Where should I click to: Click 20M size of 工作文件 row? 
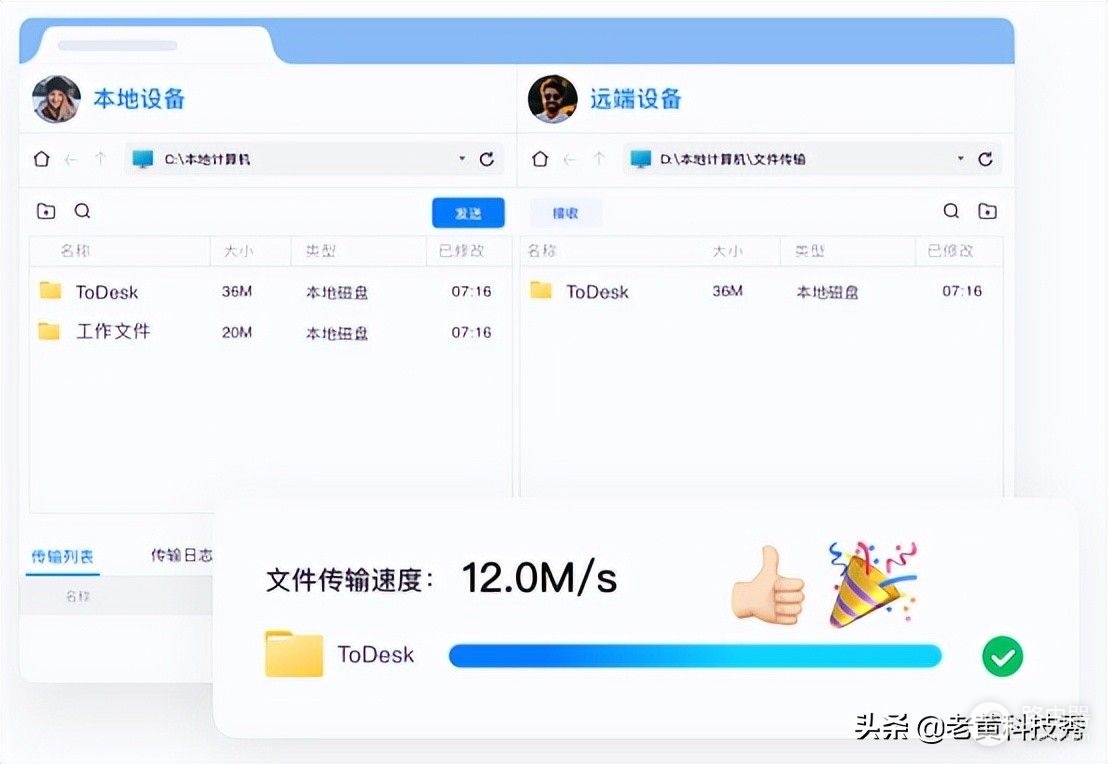point(237,332)
